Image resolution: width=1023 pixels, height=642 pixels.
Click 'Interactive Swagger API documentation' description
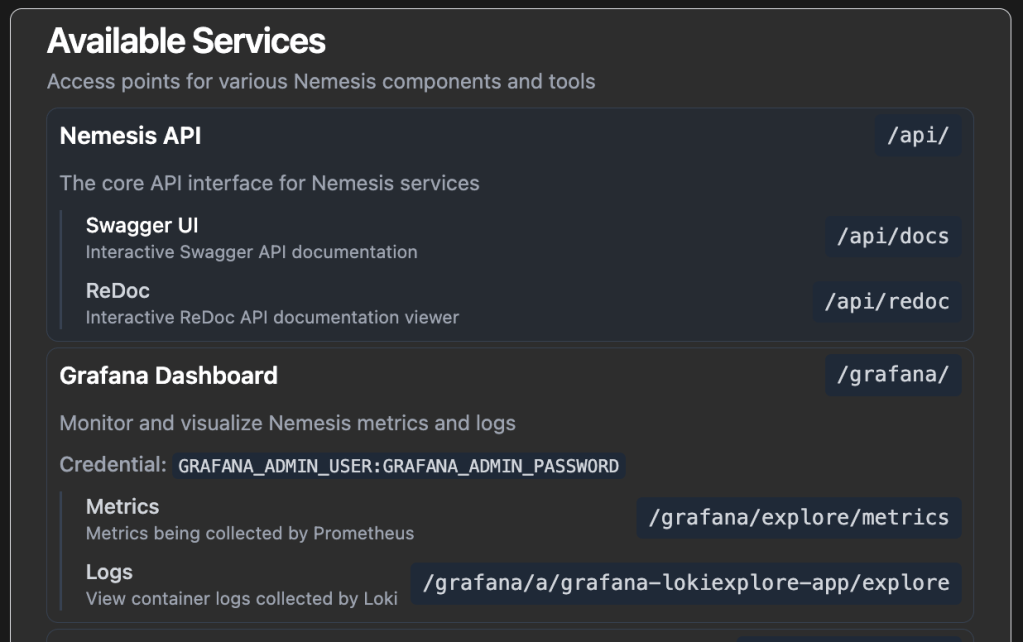(251, 252)
